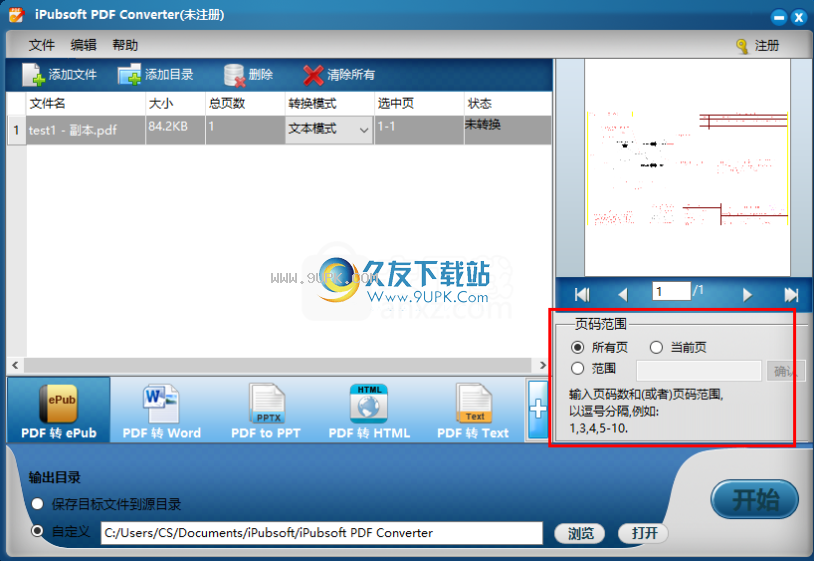Screen dimensions: 814x561
Task: Click the page range input field
Action: [x=699, y=371]
